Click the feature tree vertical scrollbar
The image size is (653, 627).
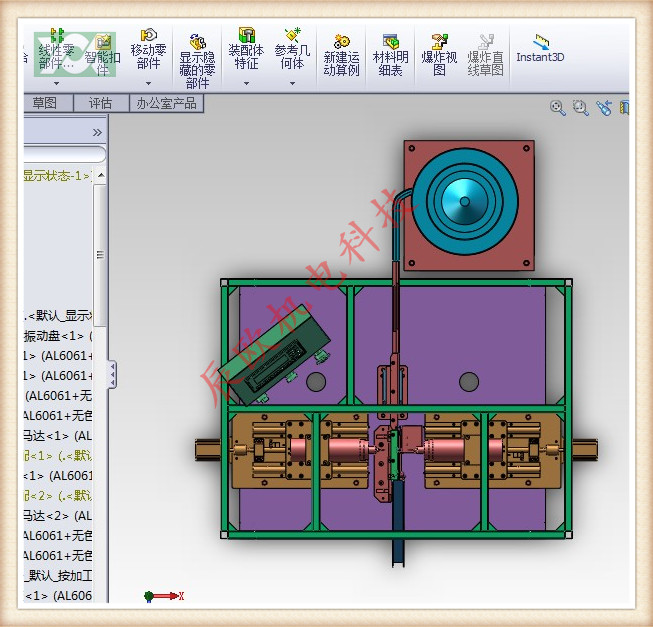(100, 250)
